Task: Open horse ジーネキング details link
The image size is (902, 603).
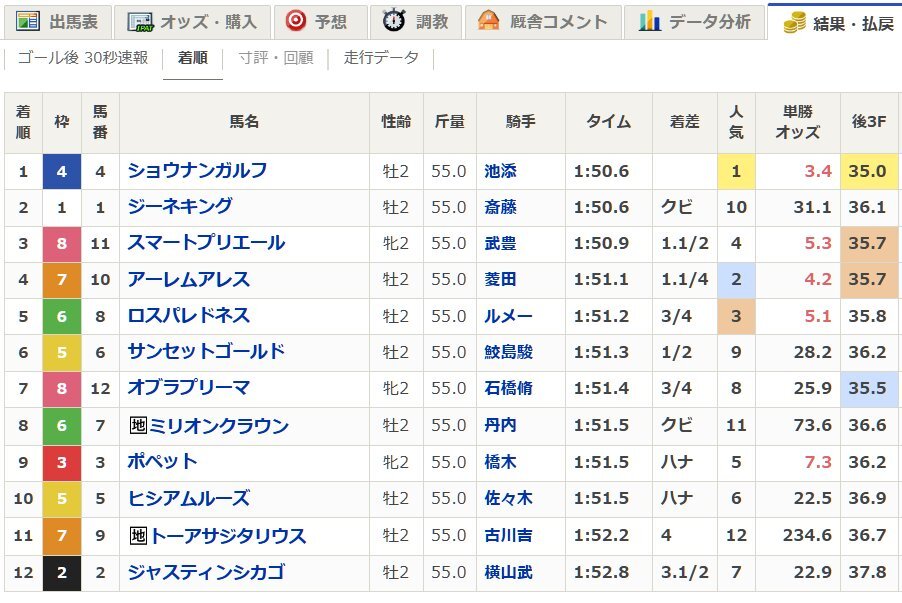Action: click(180, 207)
